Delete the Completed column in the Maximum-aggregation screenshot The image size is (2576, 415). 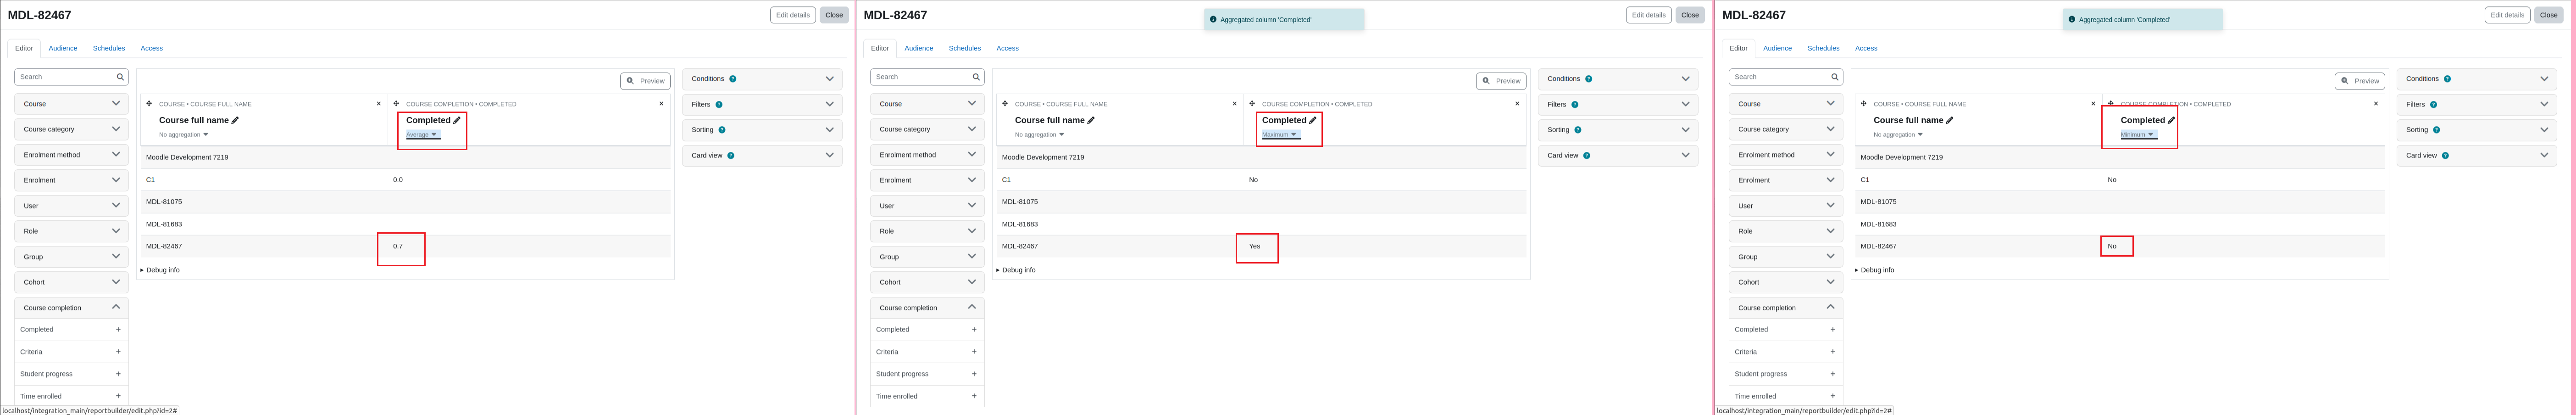[x=1517, y=104]
